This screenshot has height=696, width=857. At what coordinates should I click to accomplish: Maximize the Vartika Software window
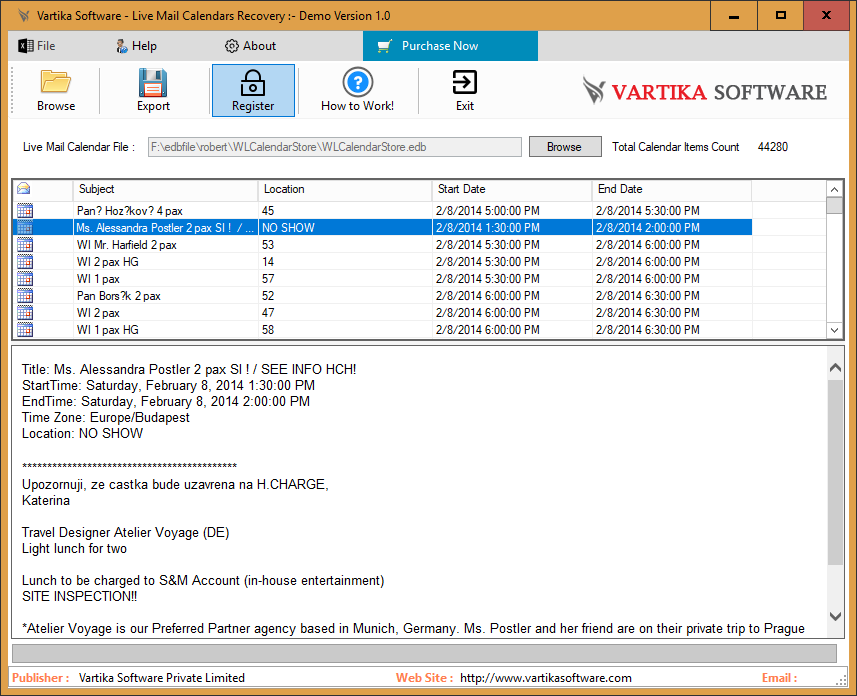click(x=780, y=16)
